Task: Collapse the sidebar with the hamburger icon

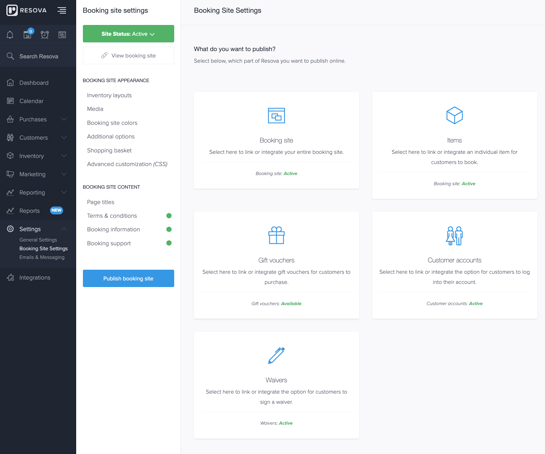Action: pos(62,10)
